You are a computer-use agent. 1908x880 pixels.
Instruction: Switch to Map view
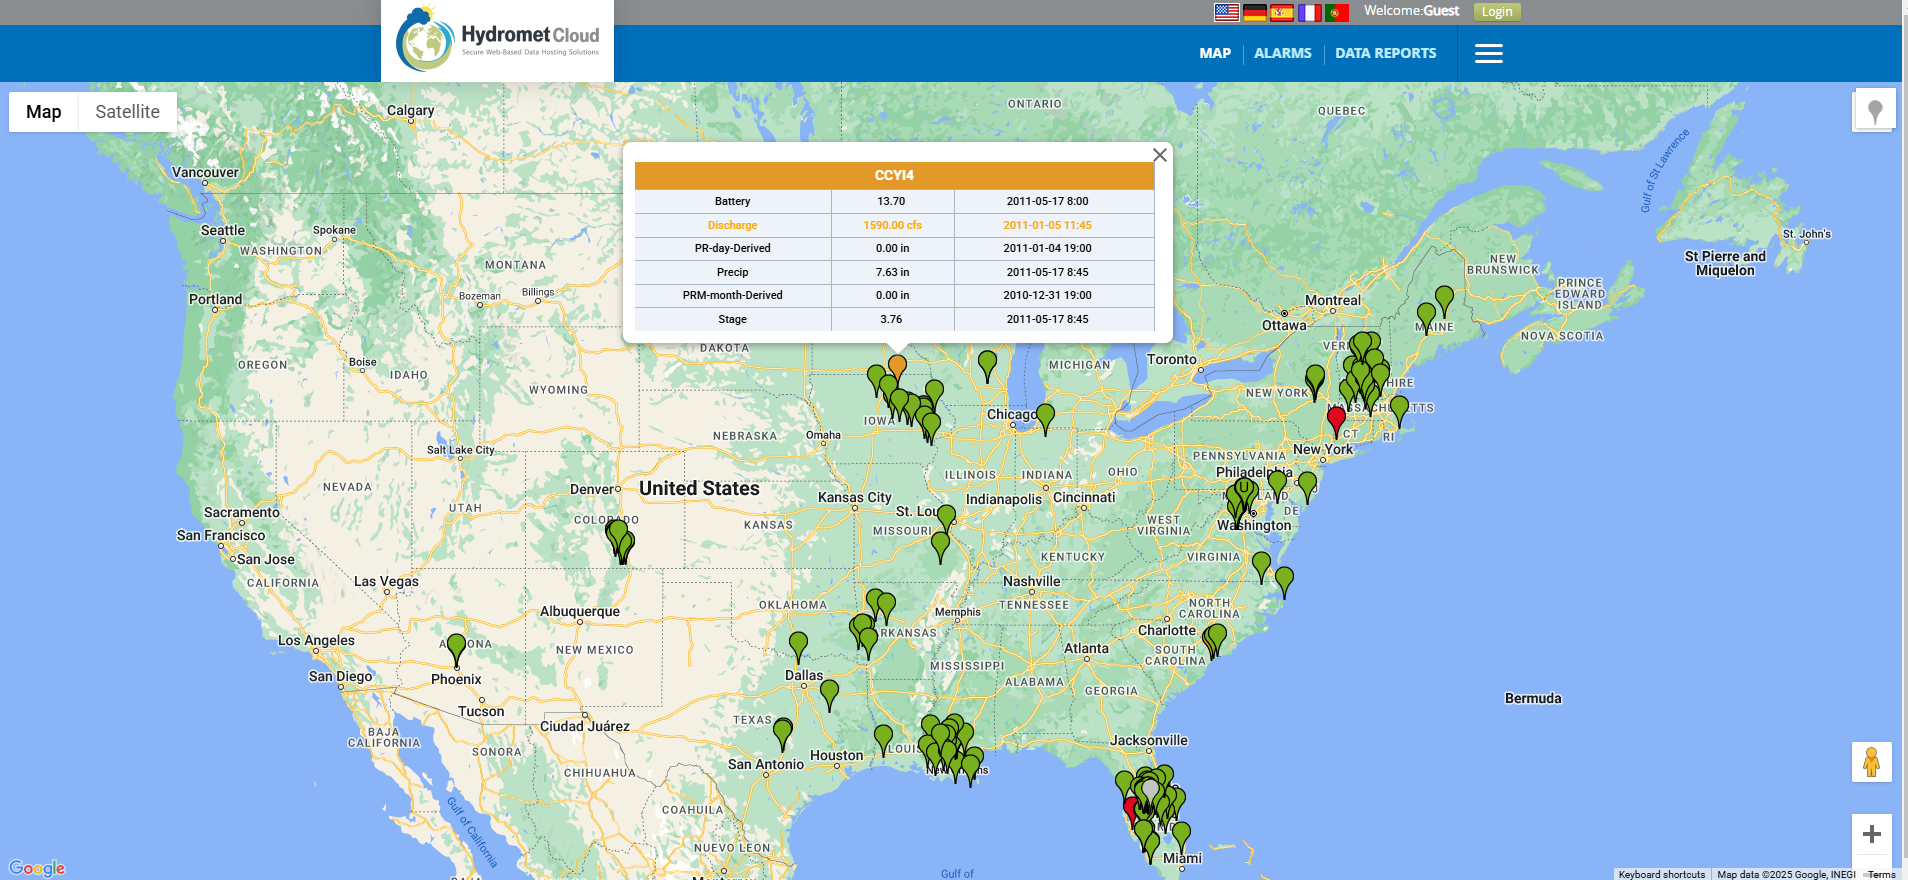[x=44, y=112]
